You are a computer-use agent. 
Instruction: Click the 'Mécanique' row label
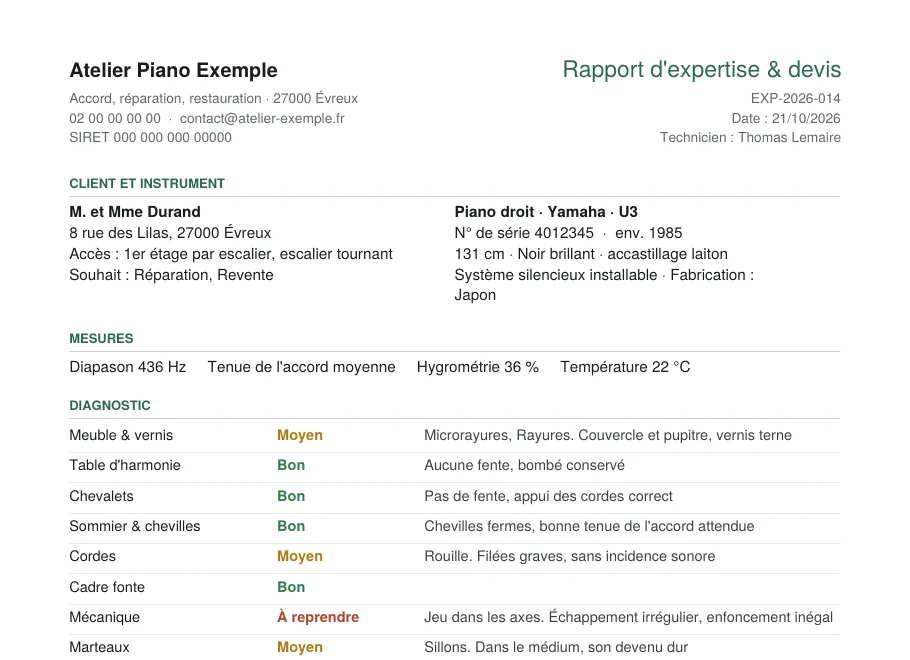coord(104,618)
